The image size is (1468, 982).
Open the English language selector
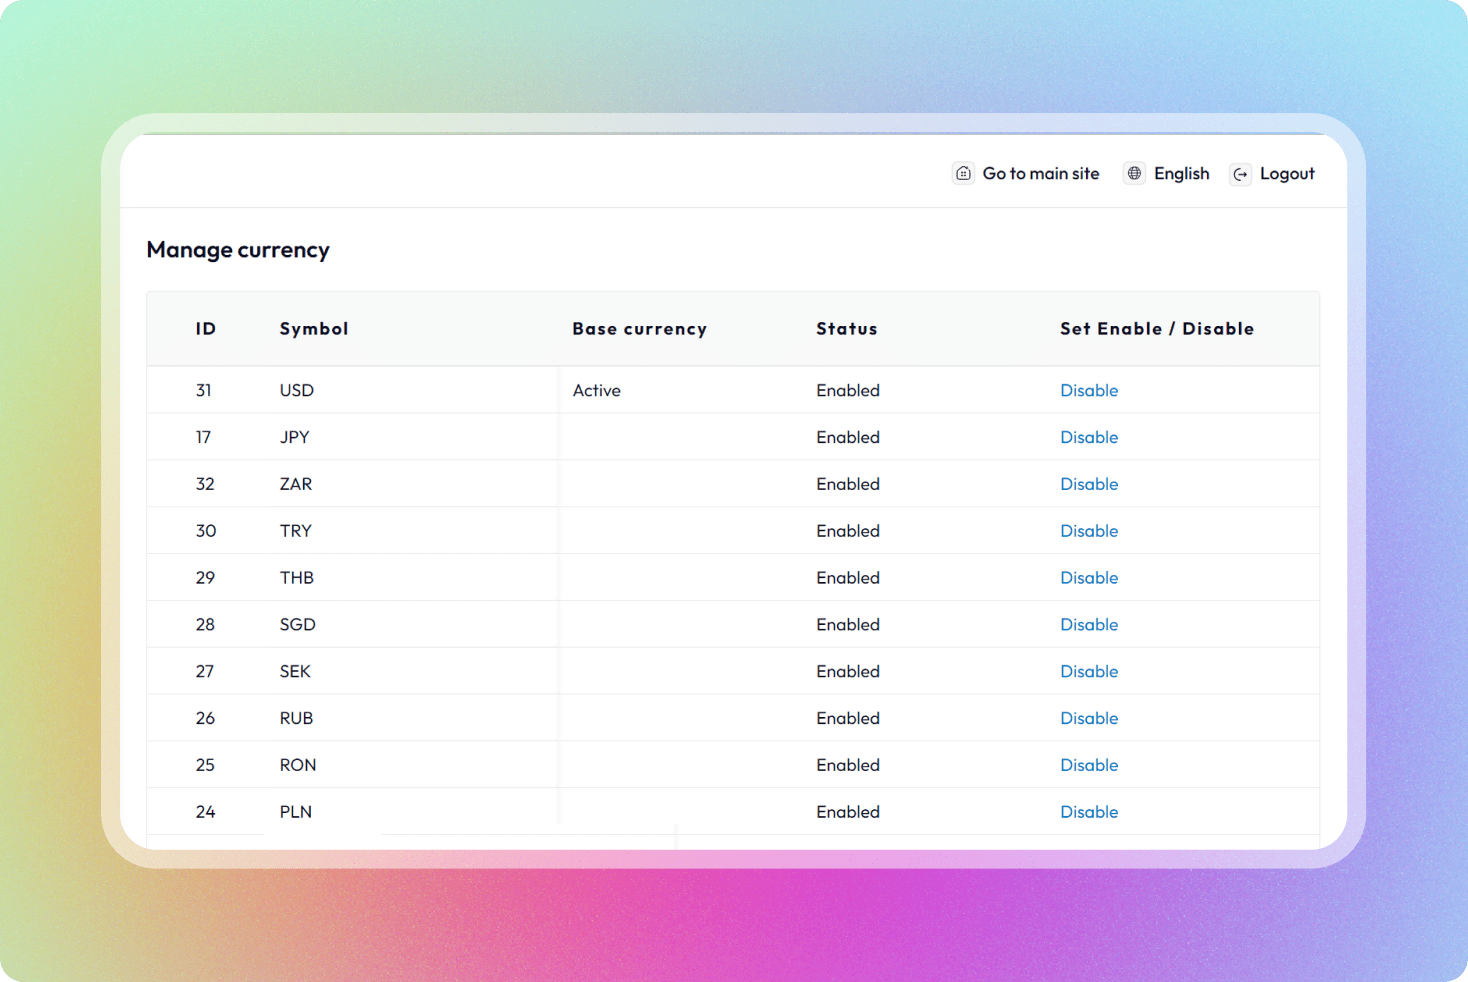[x=1182, y=174]
